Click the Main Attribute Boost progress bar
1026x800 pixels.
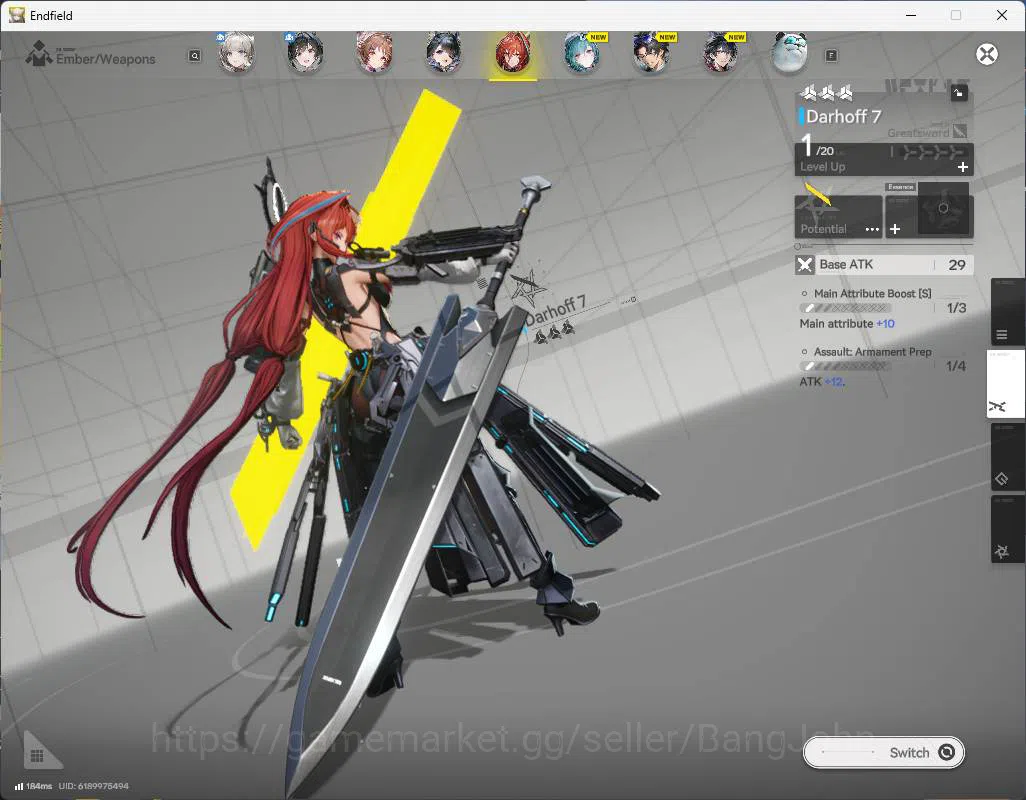tap(846, 308)
